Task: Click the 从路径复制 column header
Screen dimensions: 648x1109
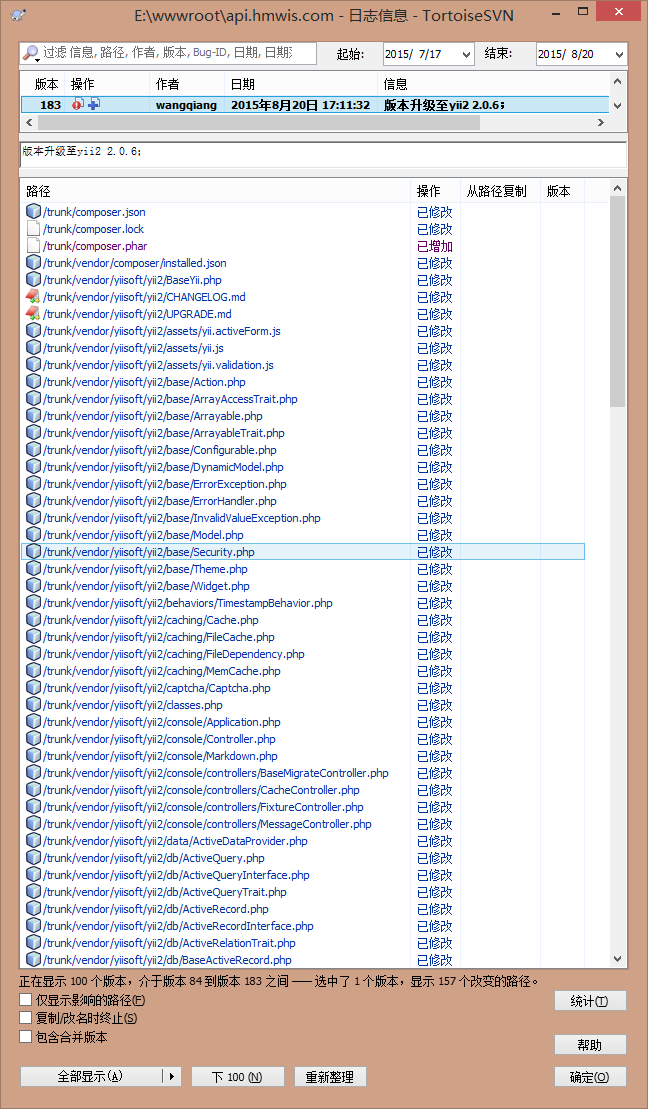Action: [x=500, y=191]
